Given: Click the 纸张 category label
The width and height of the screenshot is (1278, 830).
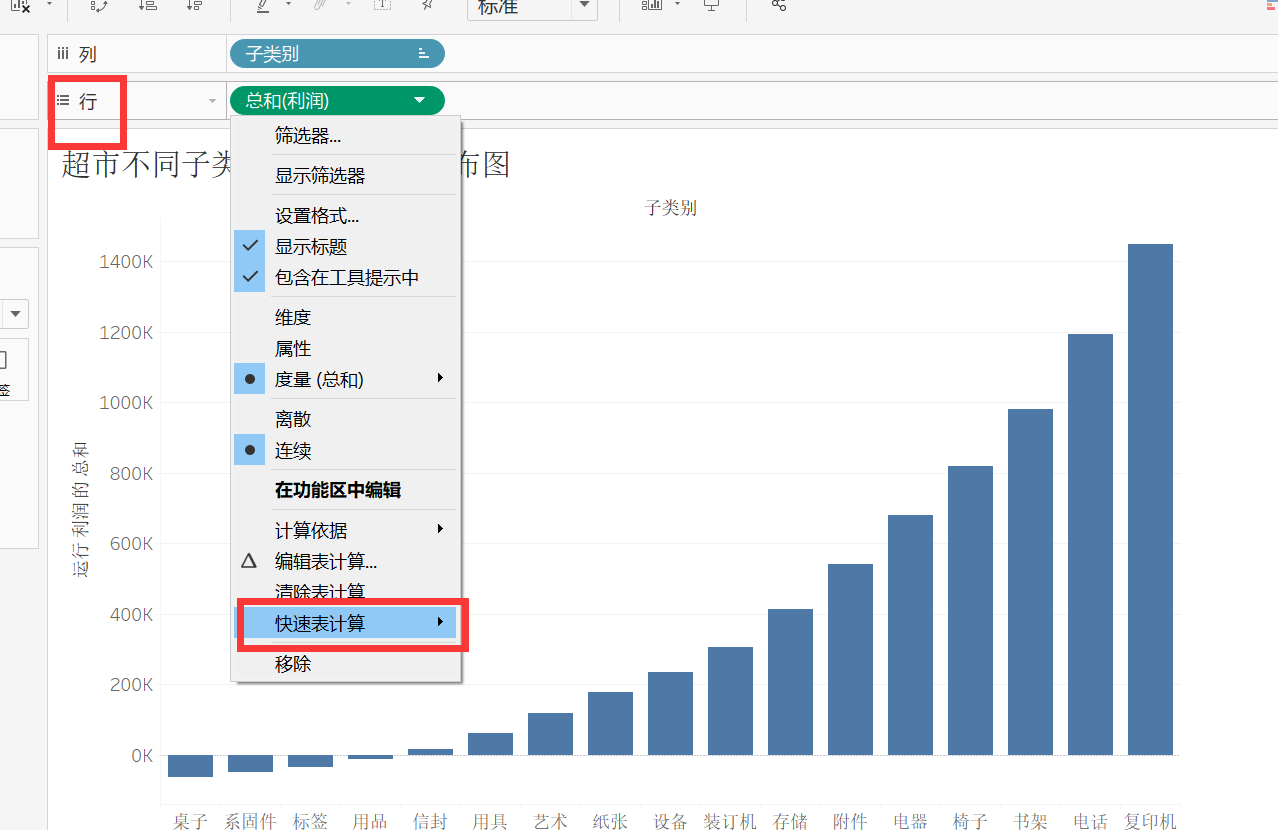Looking at the screenshot, I should (610, 821).
